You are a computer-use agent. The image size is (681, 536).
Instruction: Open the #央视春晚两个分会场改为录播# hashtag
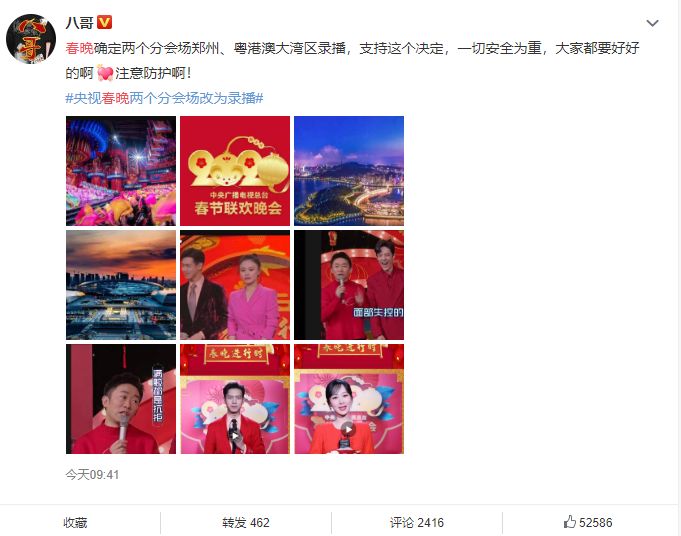pyautogui.click(x=164, y=98)
